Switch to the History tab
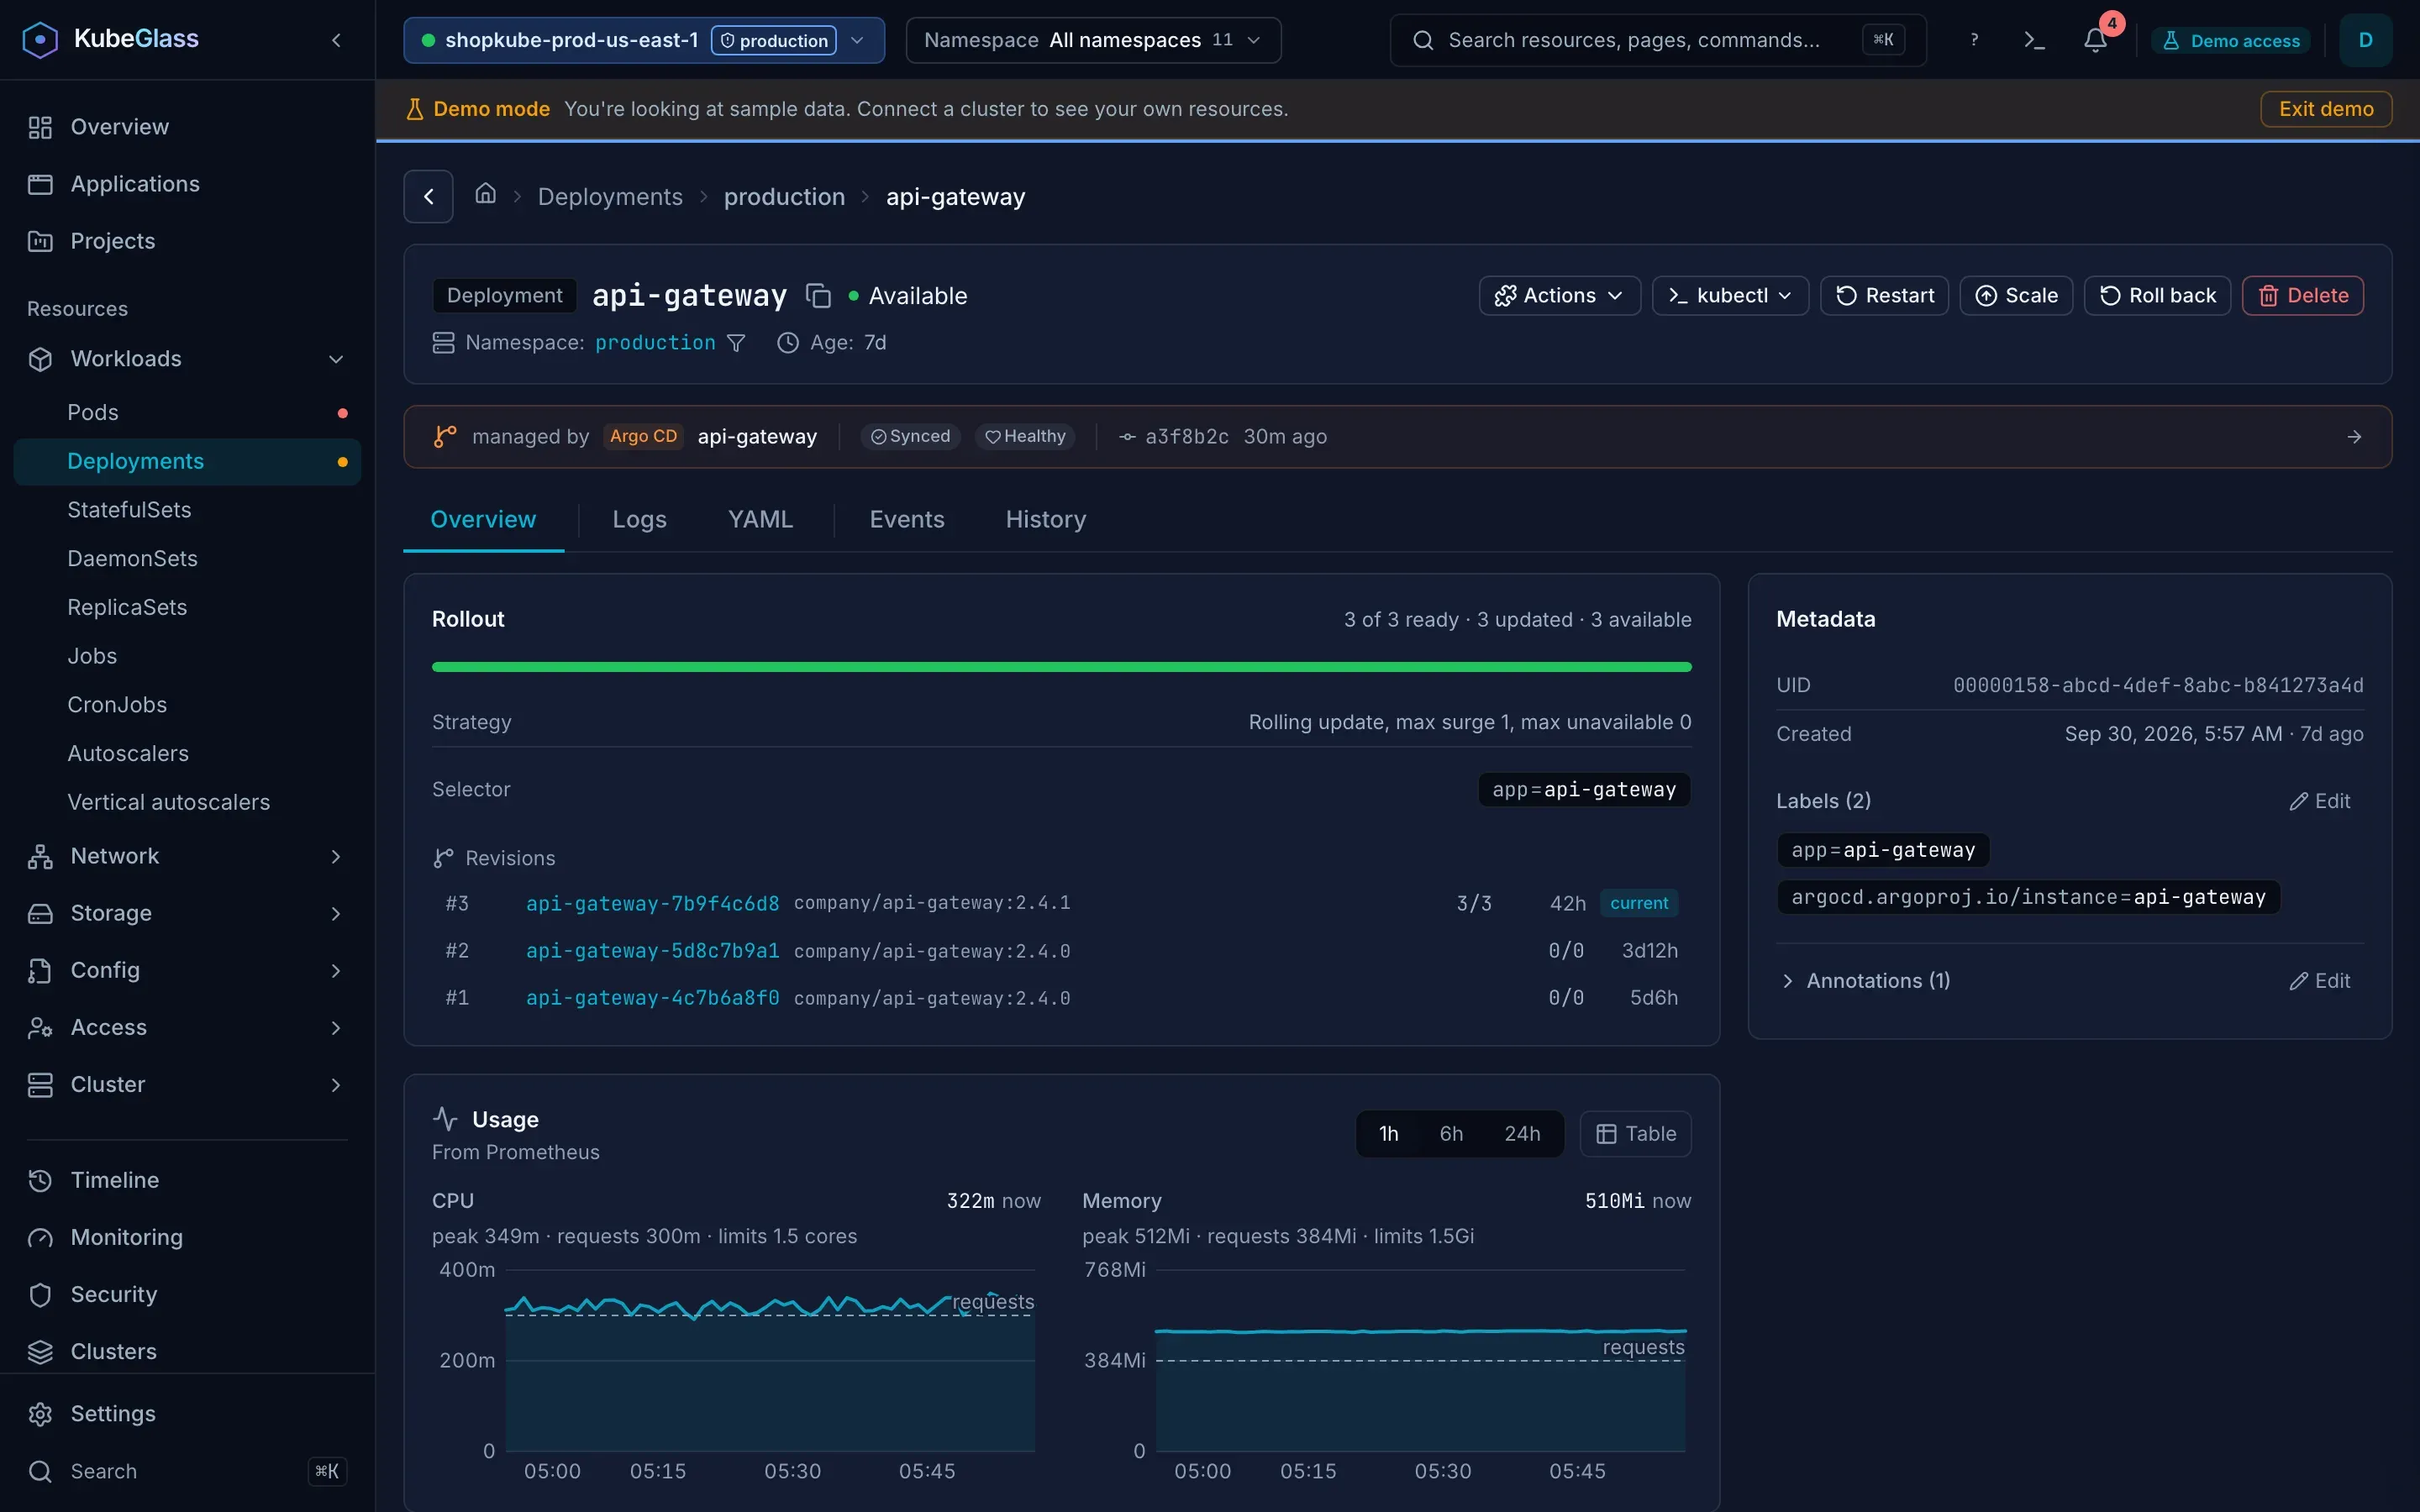The width and height of the screenshot is (2420, 1512). pos(1045,519)
